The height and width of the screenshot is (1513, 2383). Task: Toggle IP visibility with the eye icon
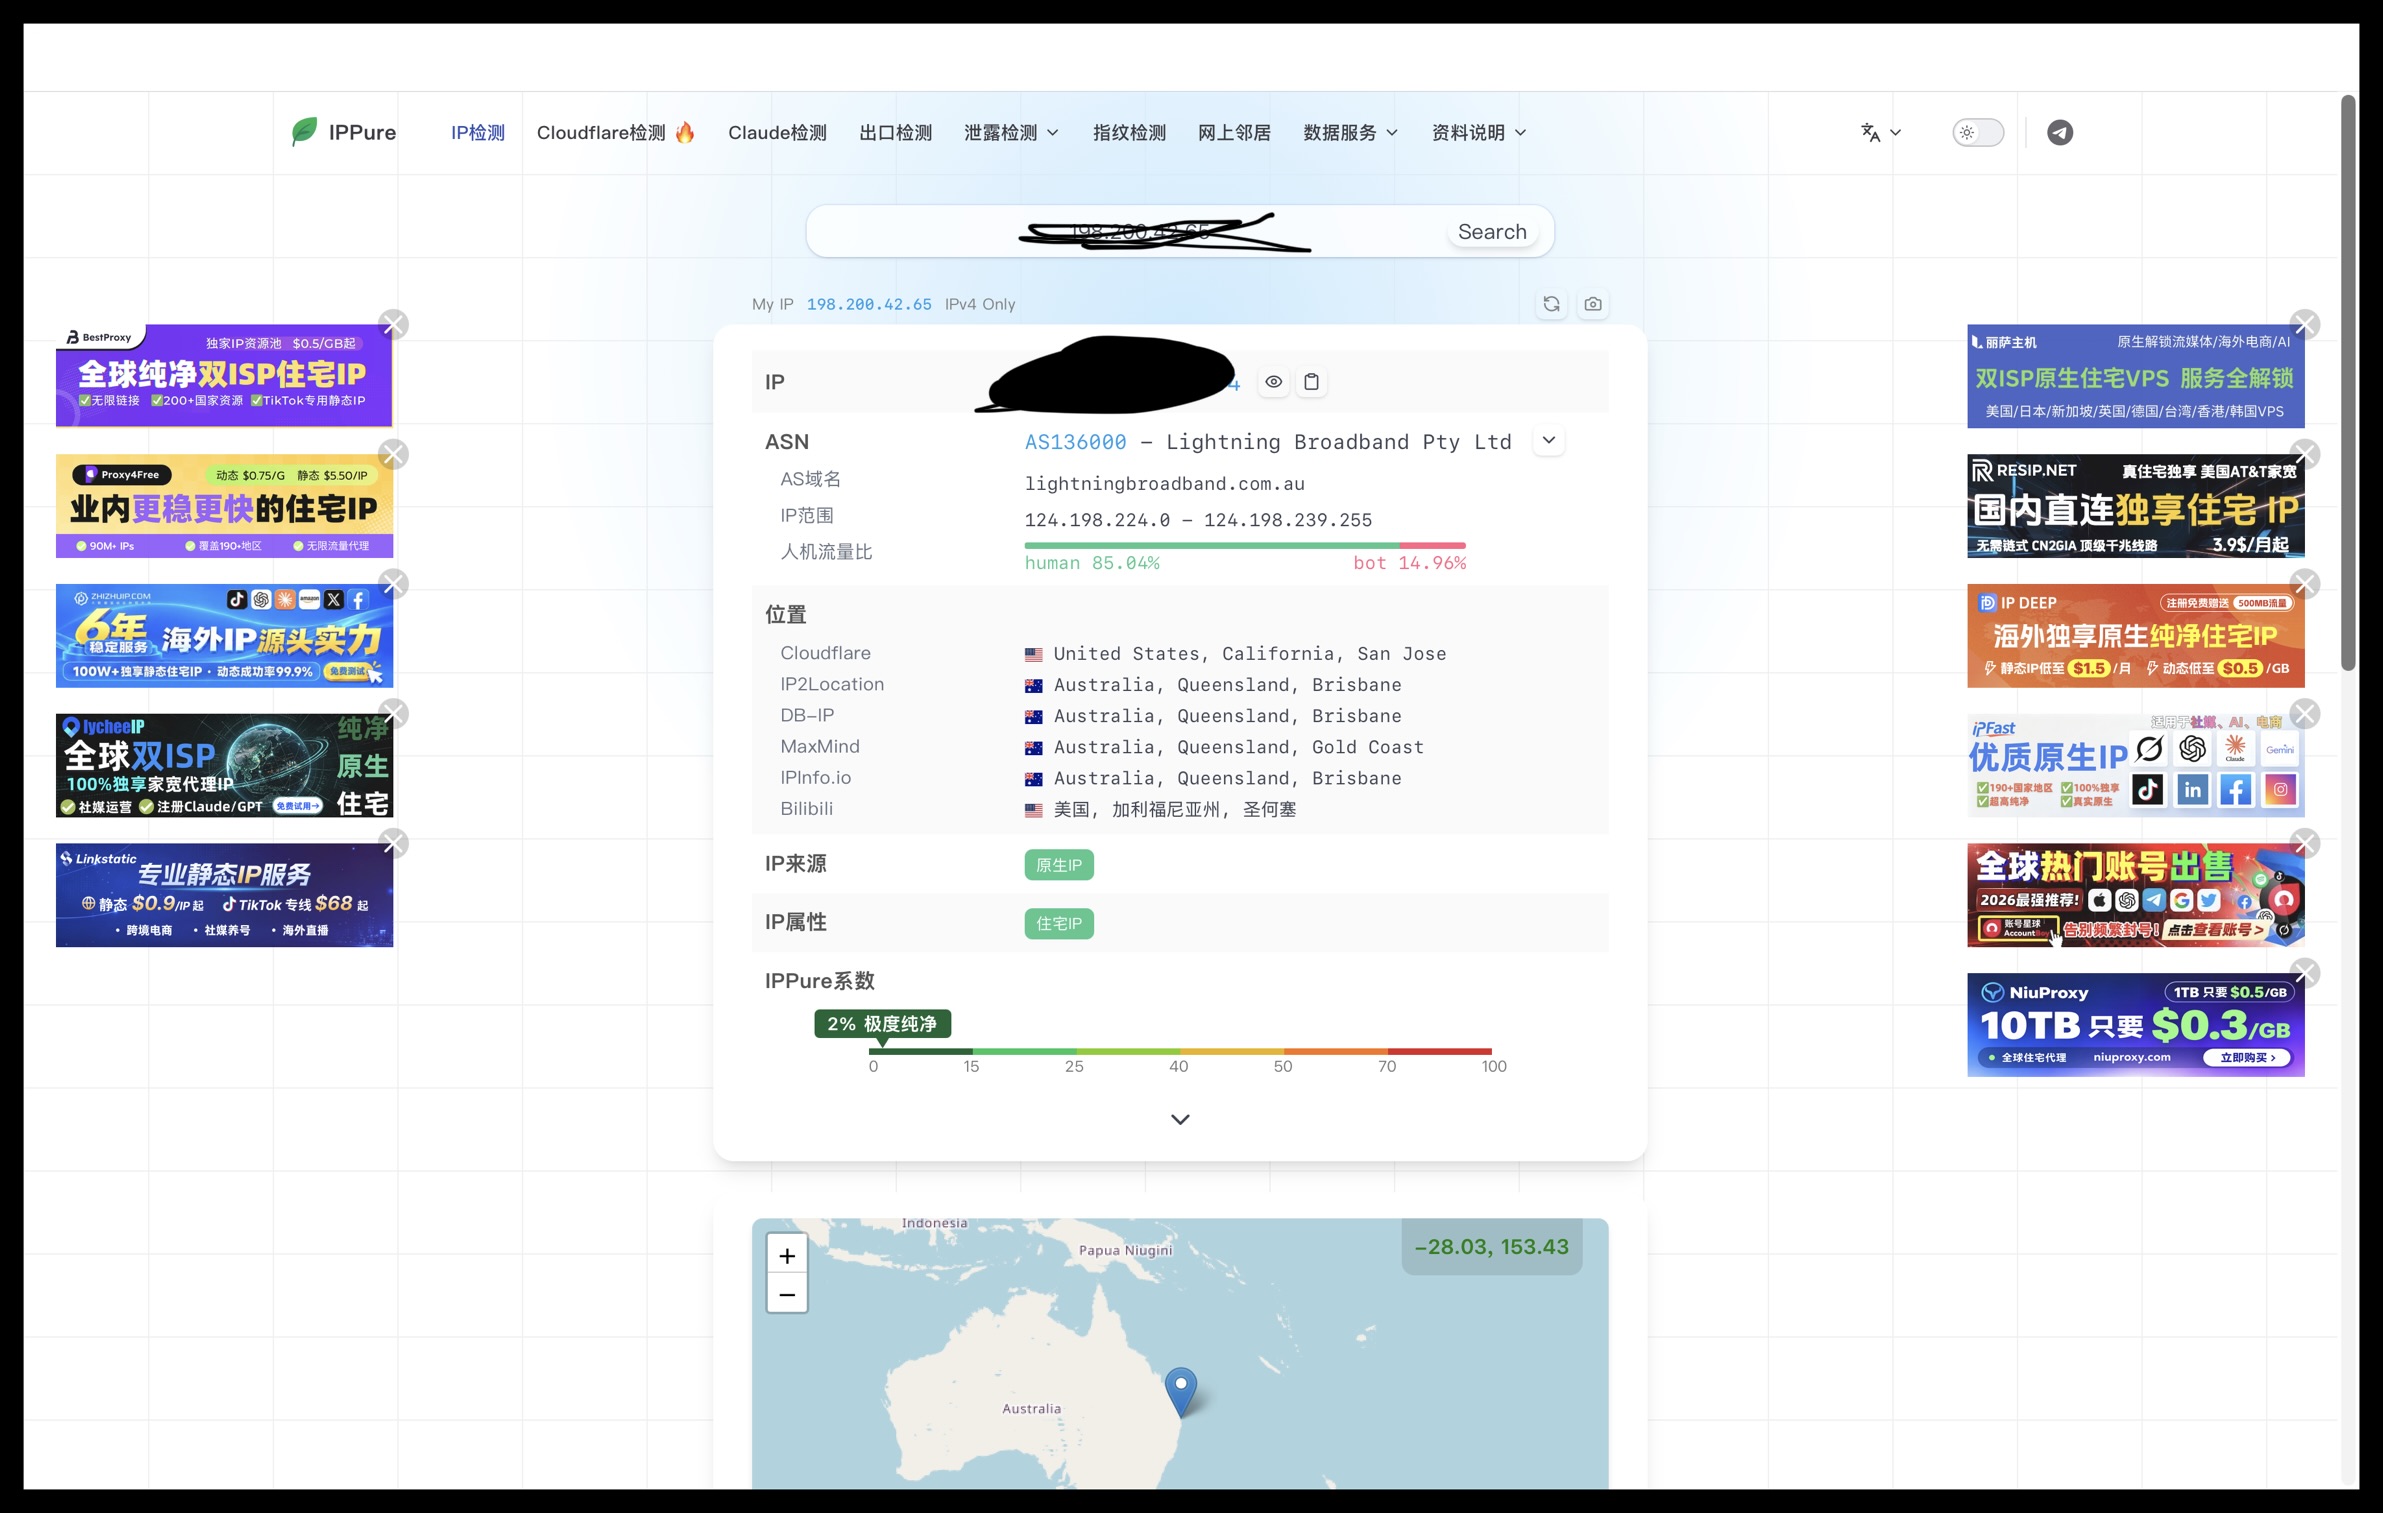click(x=1273, y=382)
